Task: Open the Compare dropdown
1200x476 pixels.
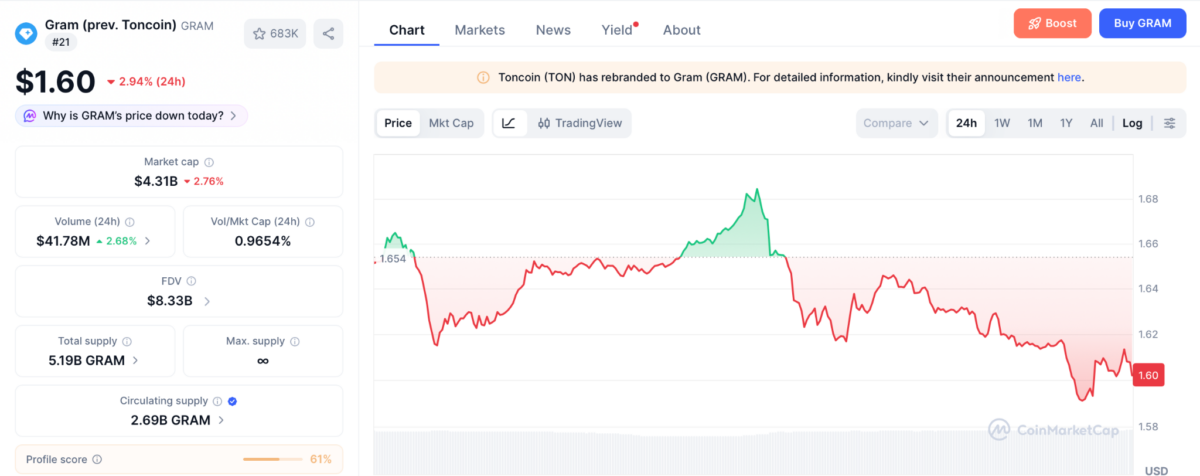Action: [x=896, y=123]
